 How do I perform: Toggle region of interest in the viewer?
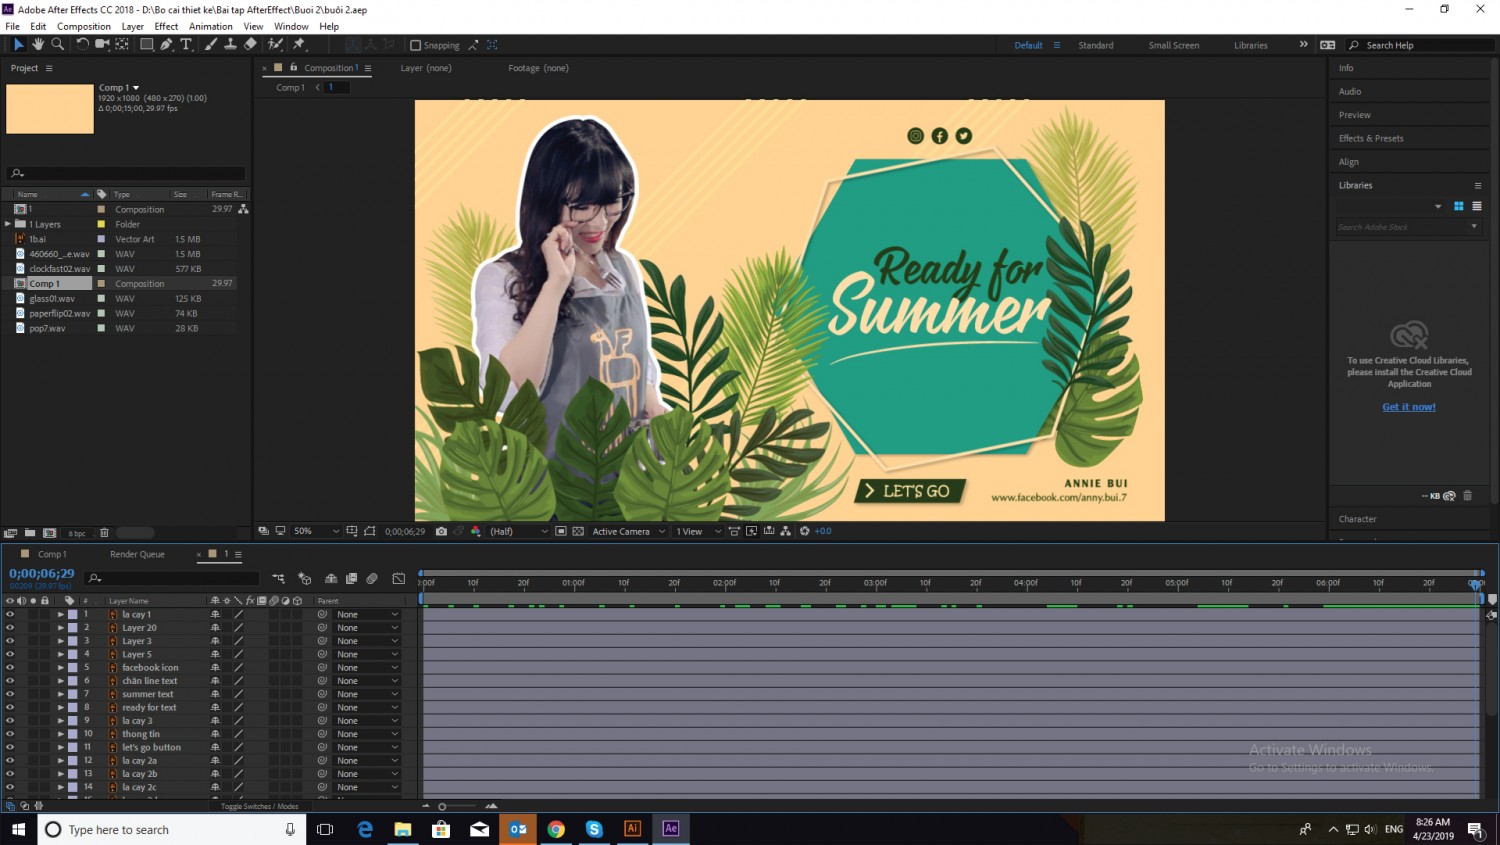(561, 531)
